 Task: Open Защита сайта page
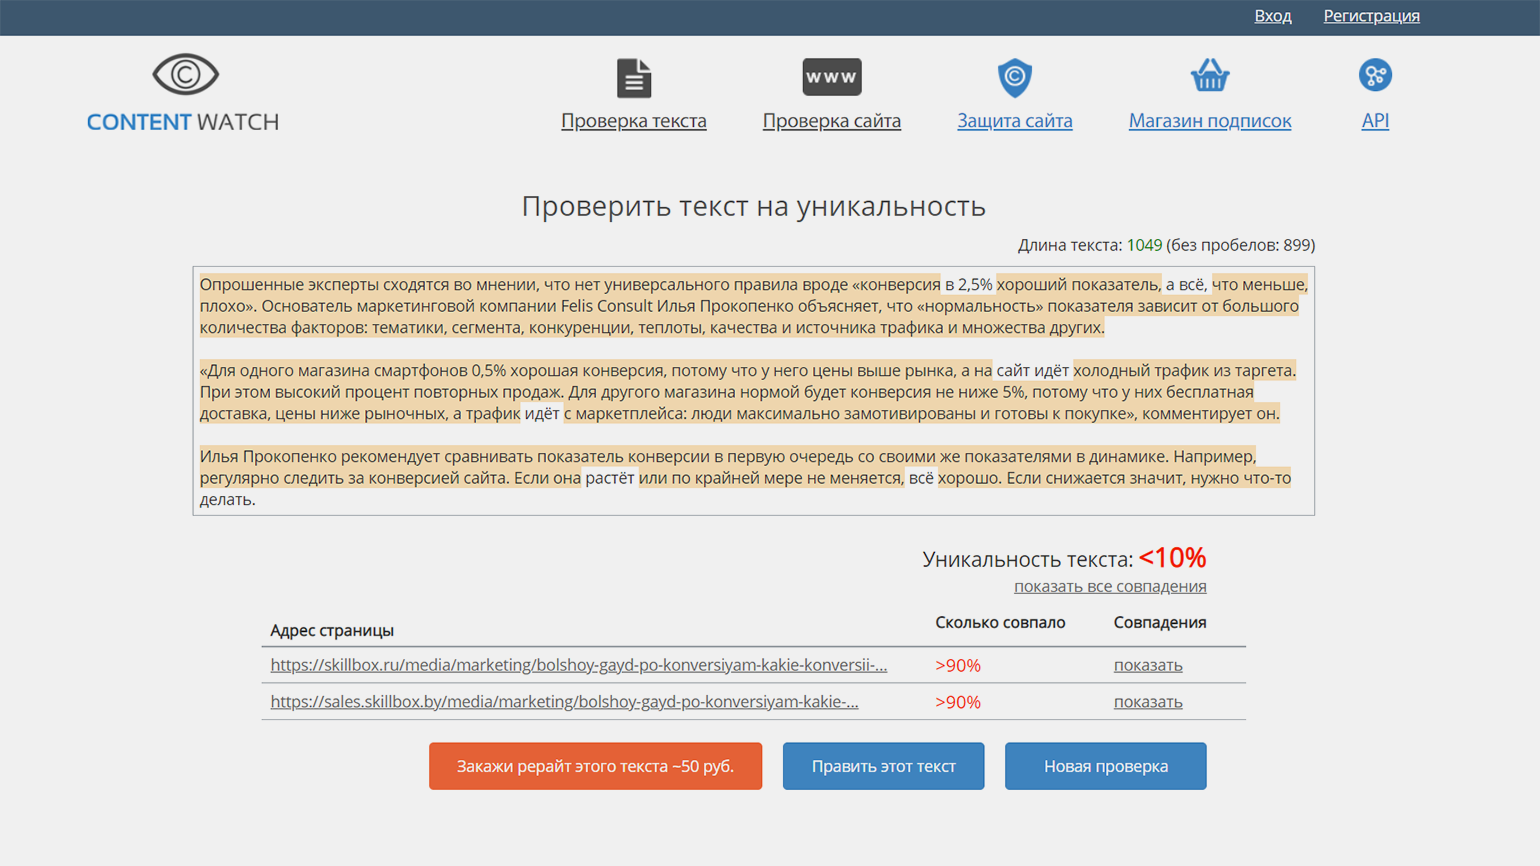pyautogui.click(x=1014, y=121)
